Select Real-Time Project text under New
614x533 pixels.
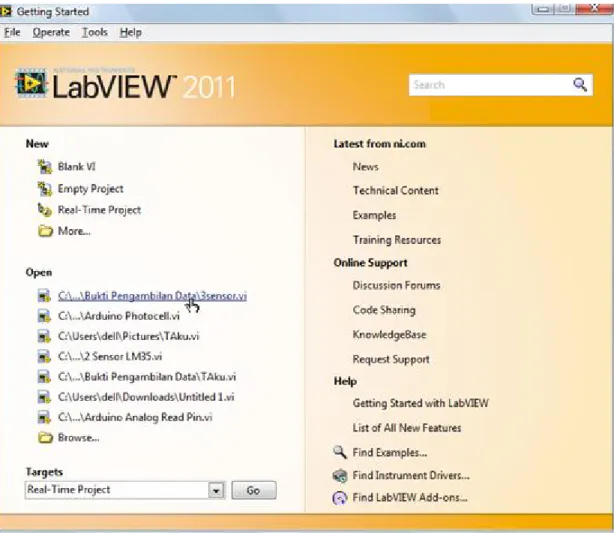[x=99, y=210]
